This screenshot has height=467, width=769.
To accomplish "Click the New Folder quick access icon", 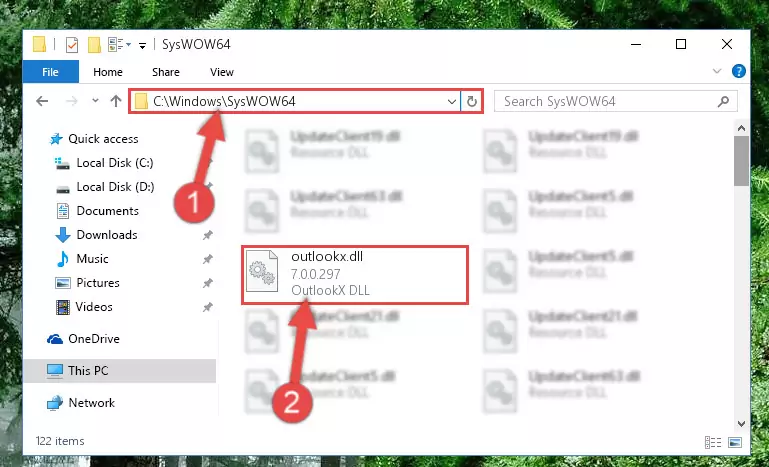I will [x=94, y=45].
